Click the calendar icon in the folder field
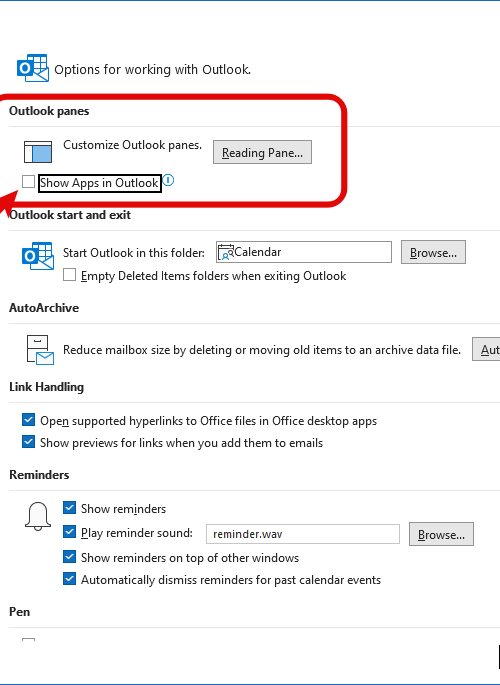 [x=226, y=253]
